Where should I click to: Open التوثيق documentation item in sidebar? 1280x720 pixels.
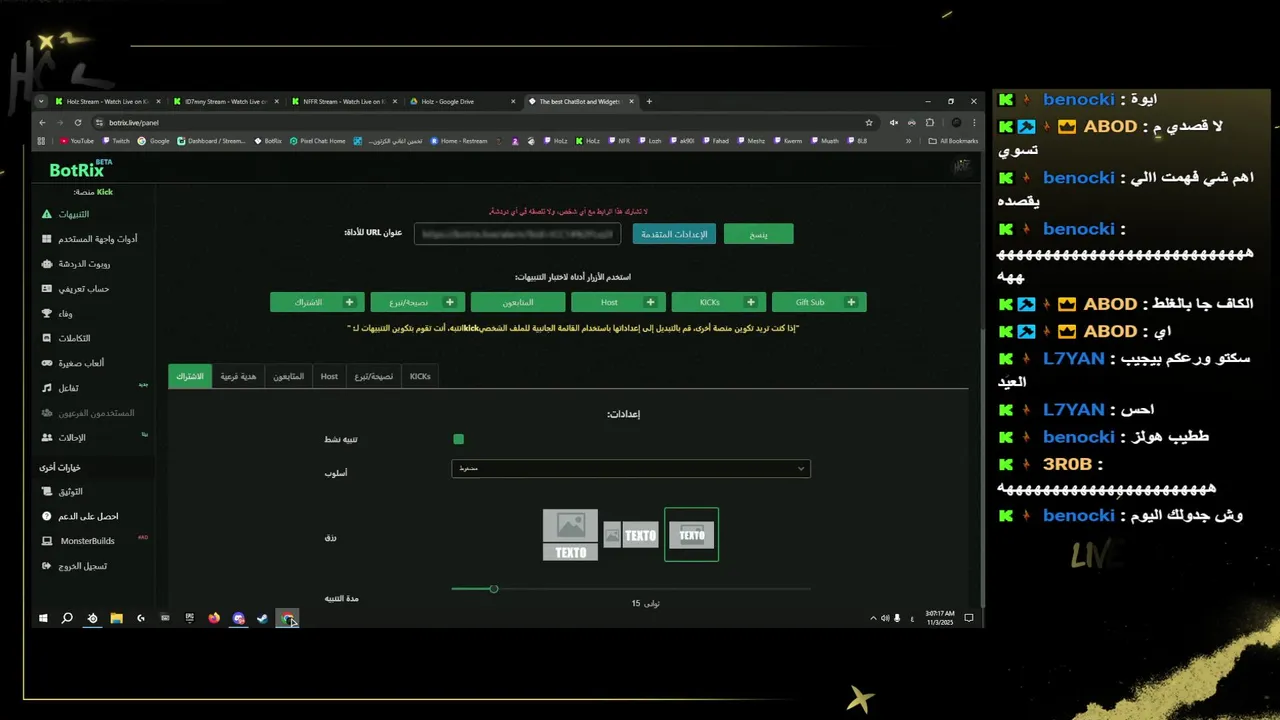point(62,492)
